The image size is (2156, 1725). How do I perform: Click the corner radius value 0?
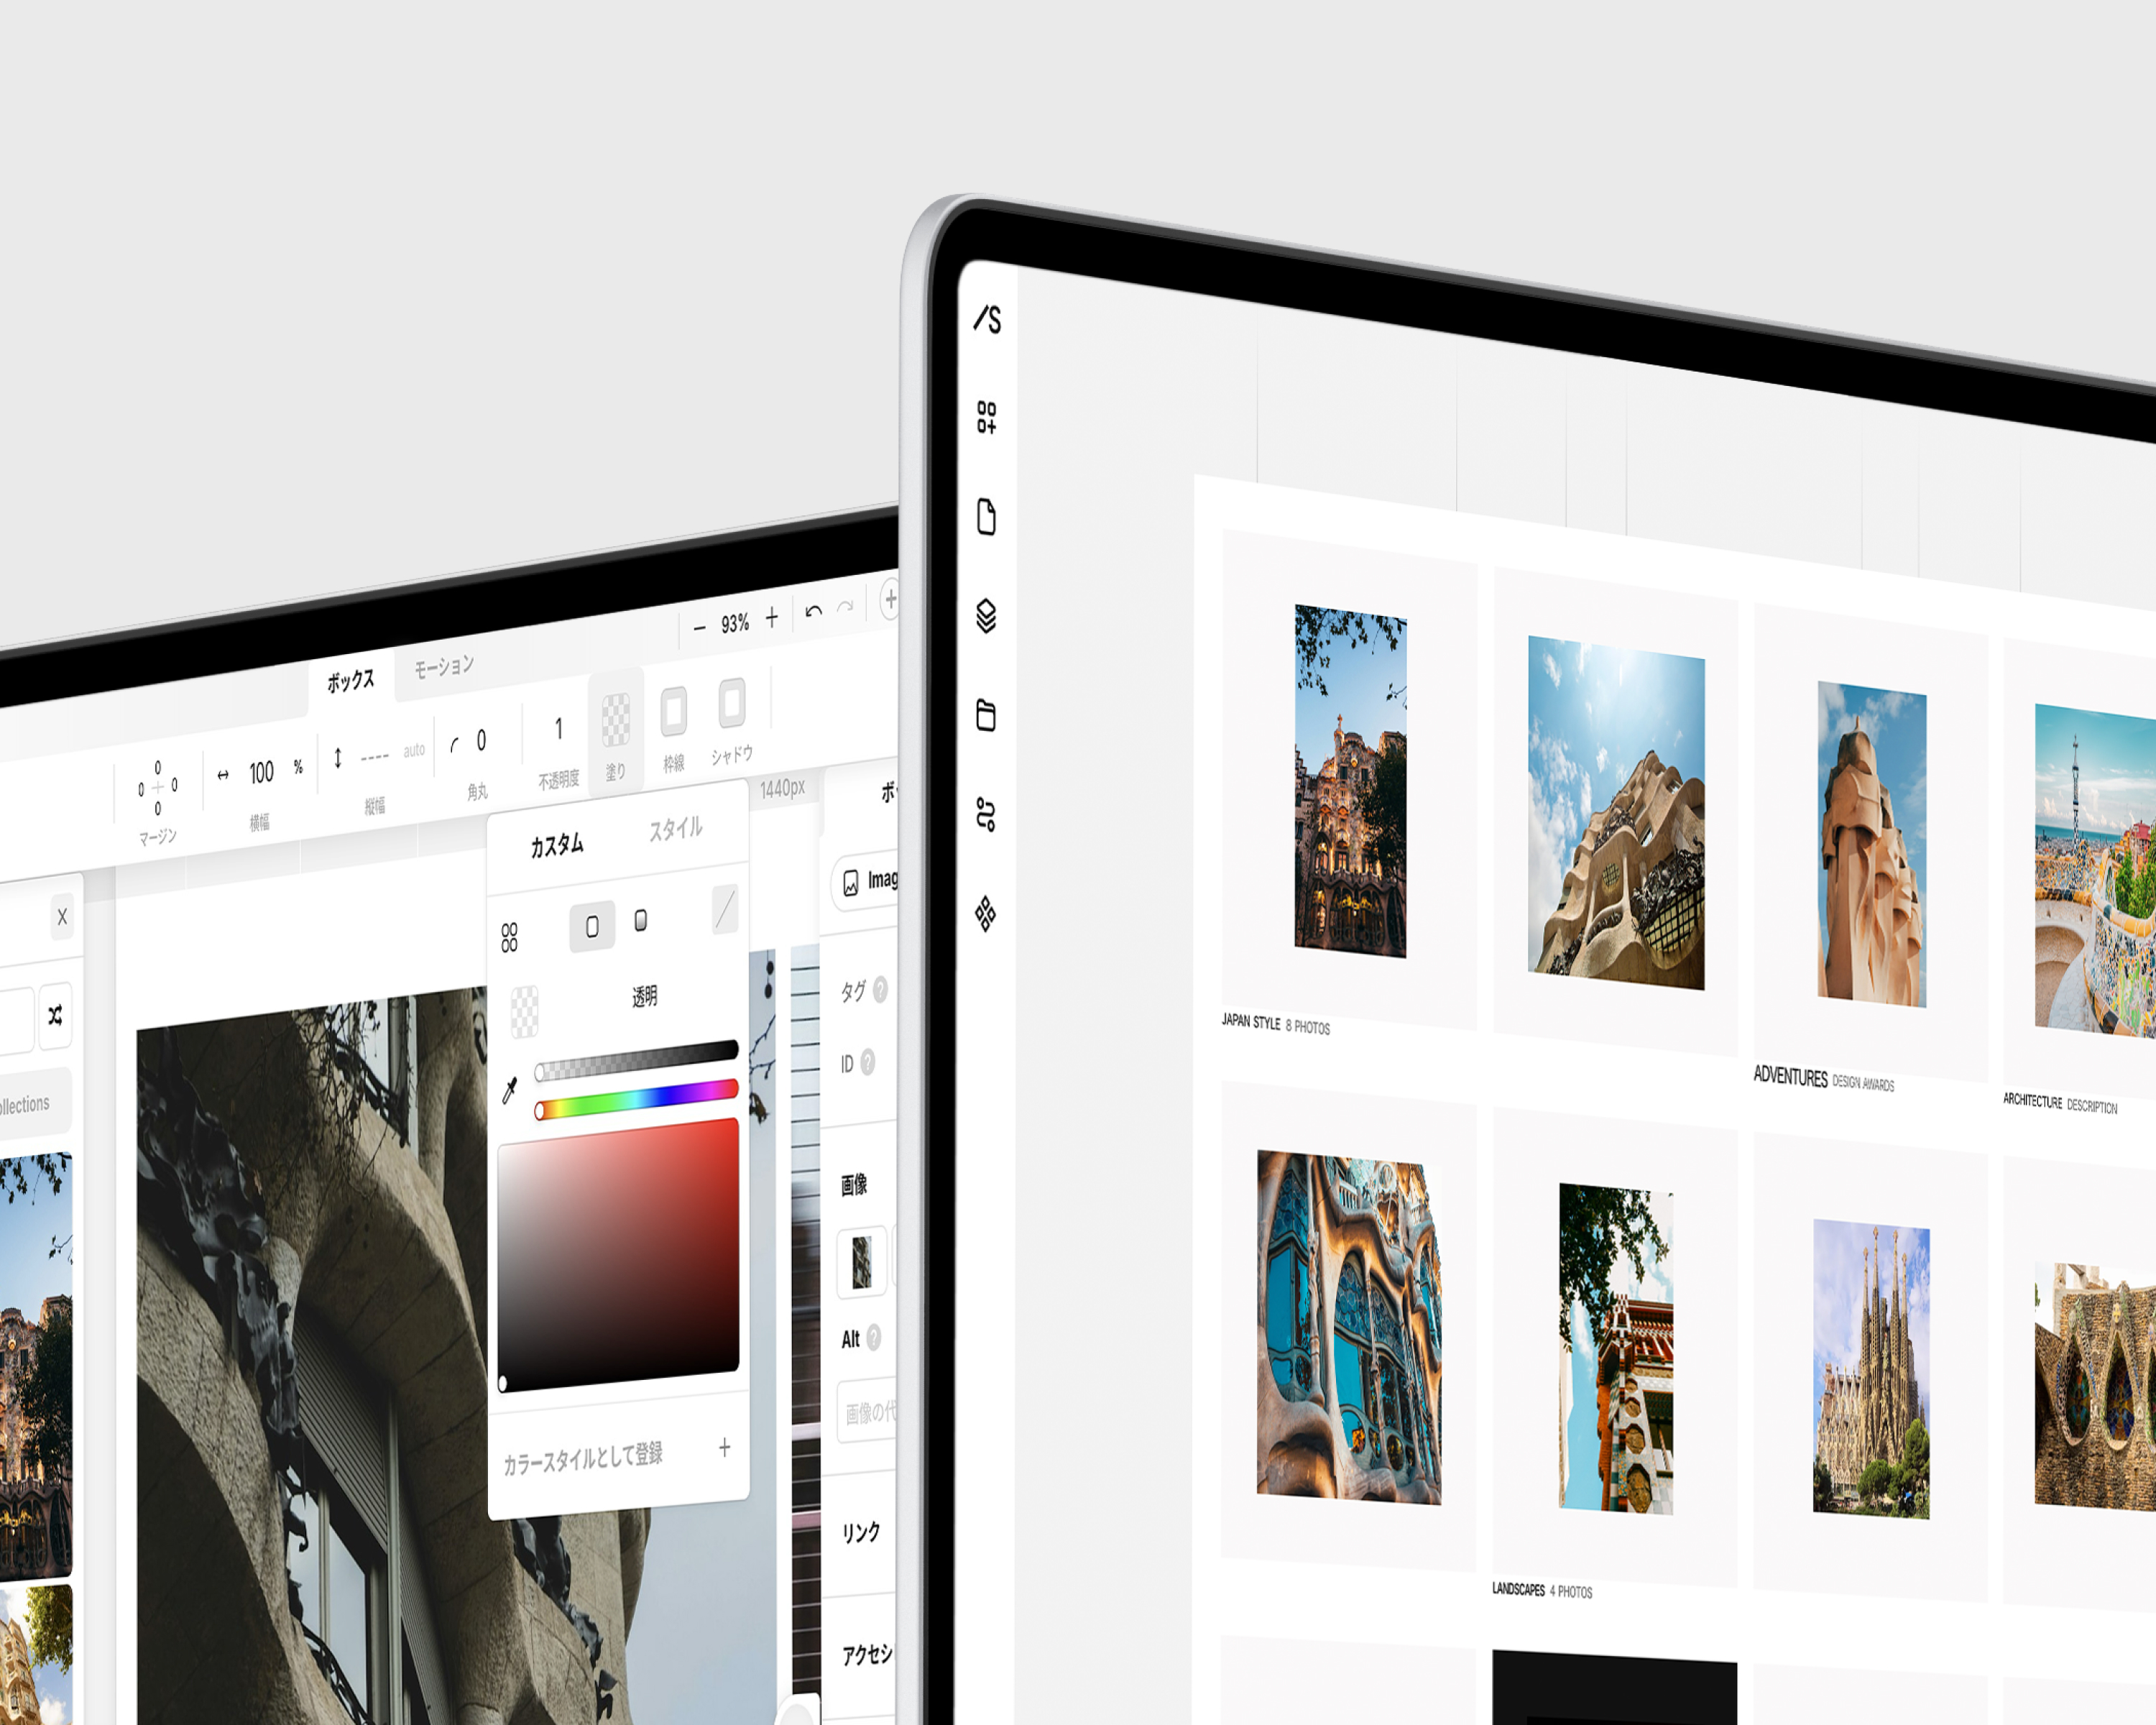click(x=481, y=740)
